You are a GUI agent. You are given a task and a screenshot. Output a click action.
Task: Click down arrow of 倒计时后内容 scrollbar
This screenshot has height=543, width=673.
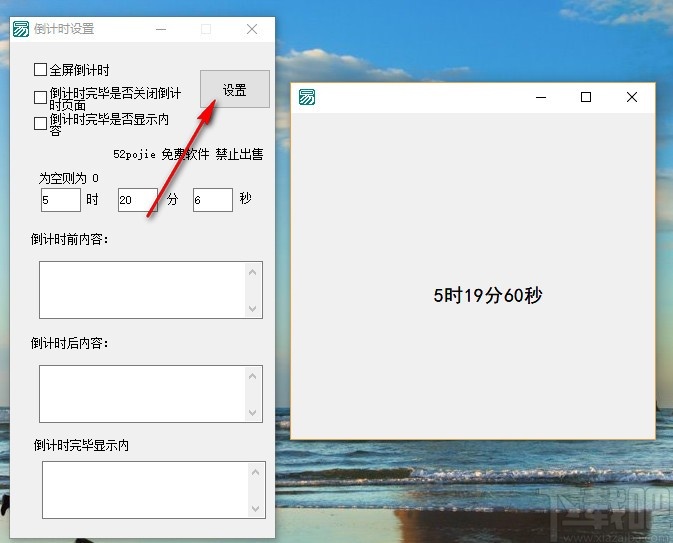pyautogui.click(x=253, y=413)
